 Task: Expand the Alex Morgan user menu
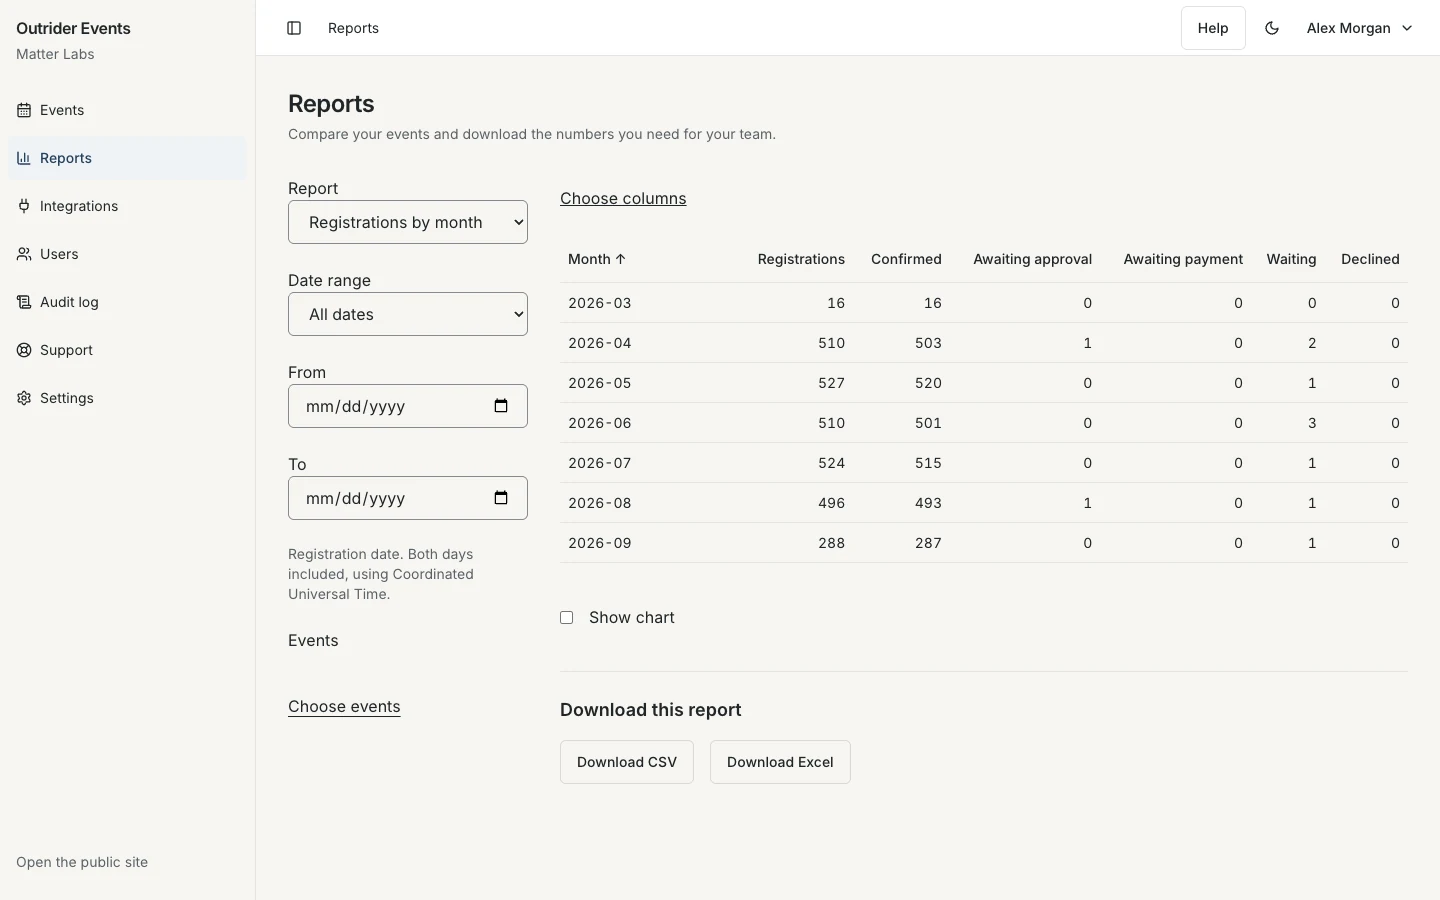click(x=1360, y=28)
